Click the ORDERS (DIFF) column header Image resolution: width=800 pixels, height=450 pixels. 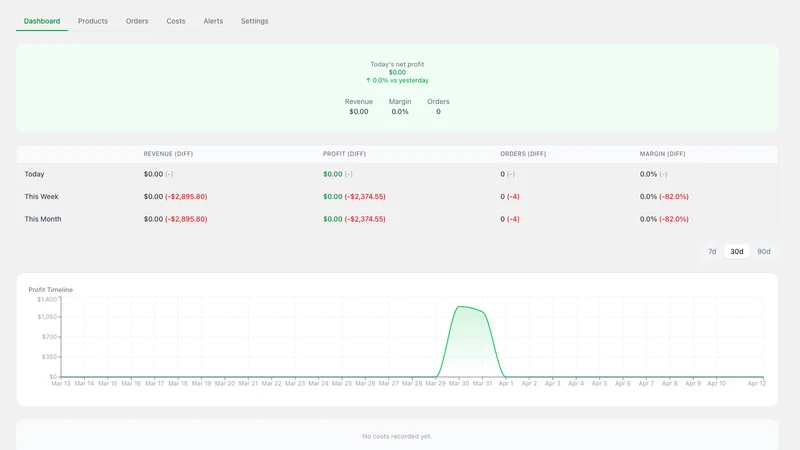(x=523, y=154)
